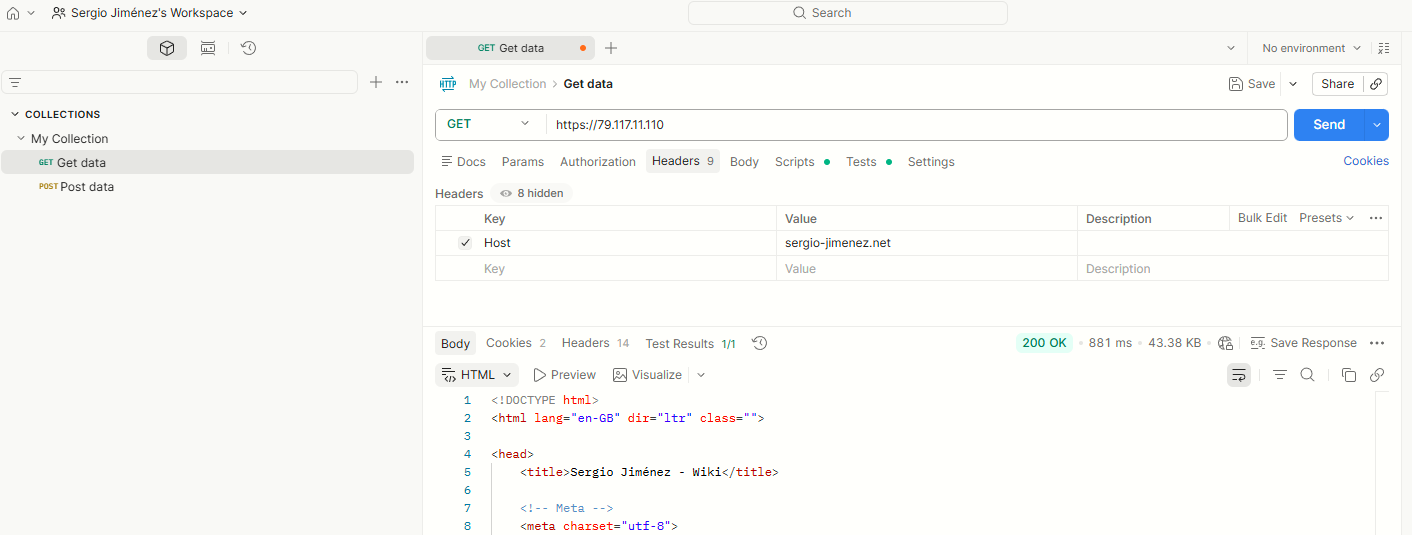
Task: Click the blue Send button
Action: 1329,124
